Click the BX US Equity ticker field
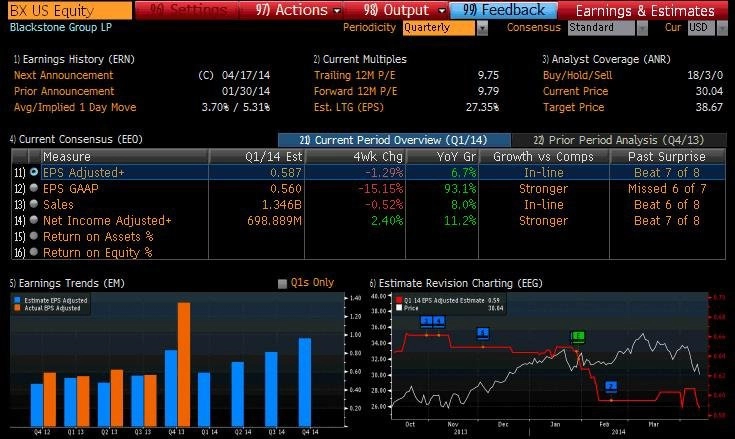Screen dimensions: 735x439 (70, 10)
